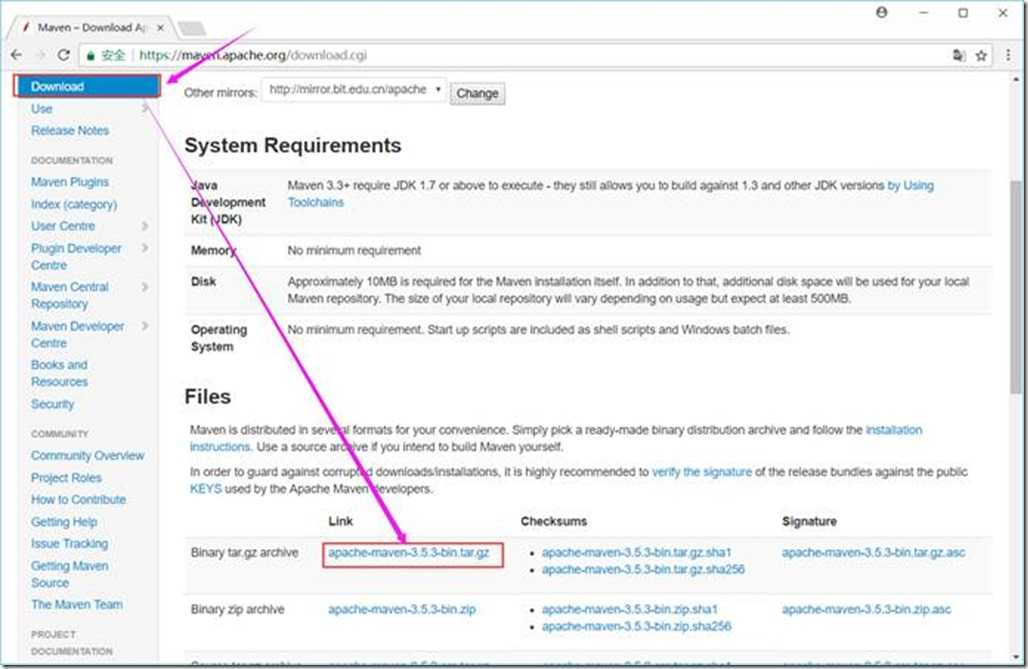Open the KEYS link
Screen dimensions: 1028x669
click(206, 489)
